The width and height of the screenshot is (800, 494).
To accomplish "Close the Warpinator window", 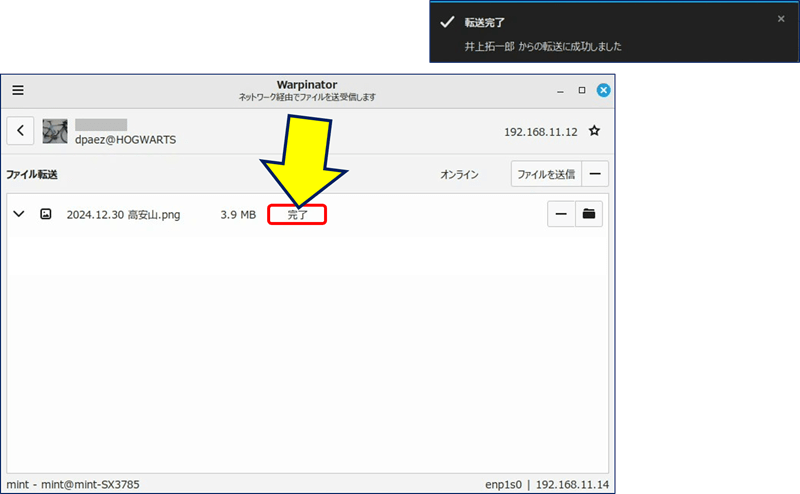I will point(604,90).
